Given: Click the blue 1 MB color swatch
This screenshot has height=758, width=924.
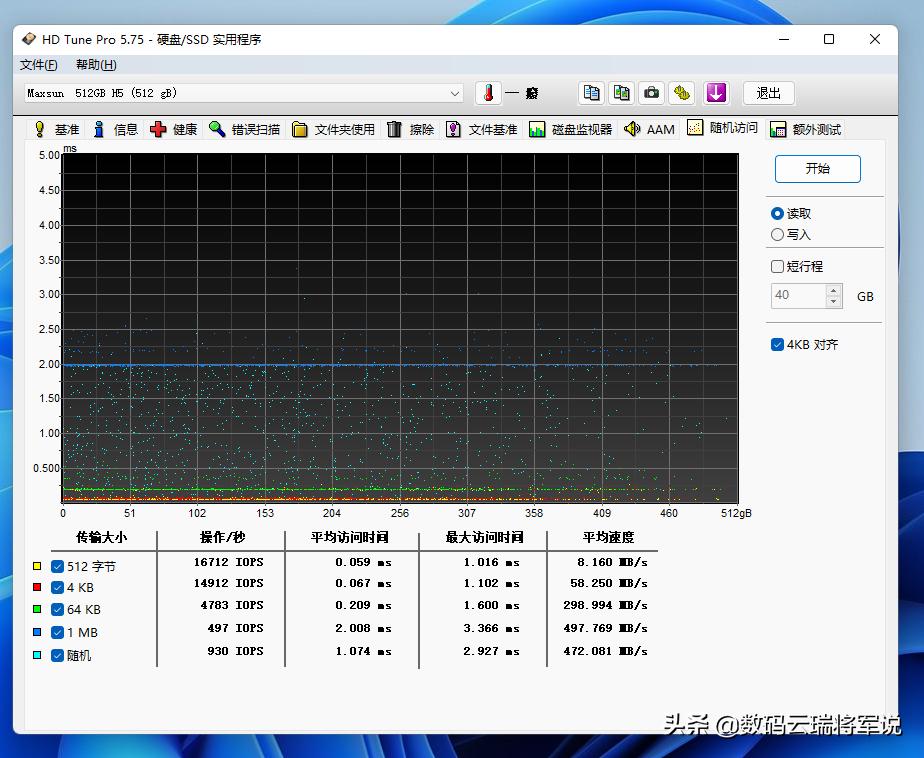Looking at the screenshot, I should click(x=37, y=632).
